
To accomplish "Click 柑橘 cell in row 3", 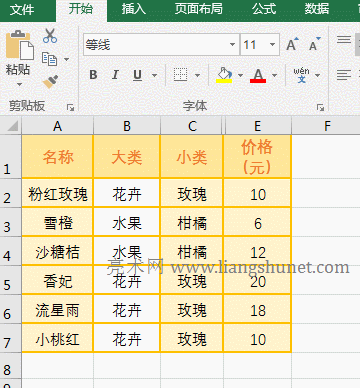I will (192, 222).
